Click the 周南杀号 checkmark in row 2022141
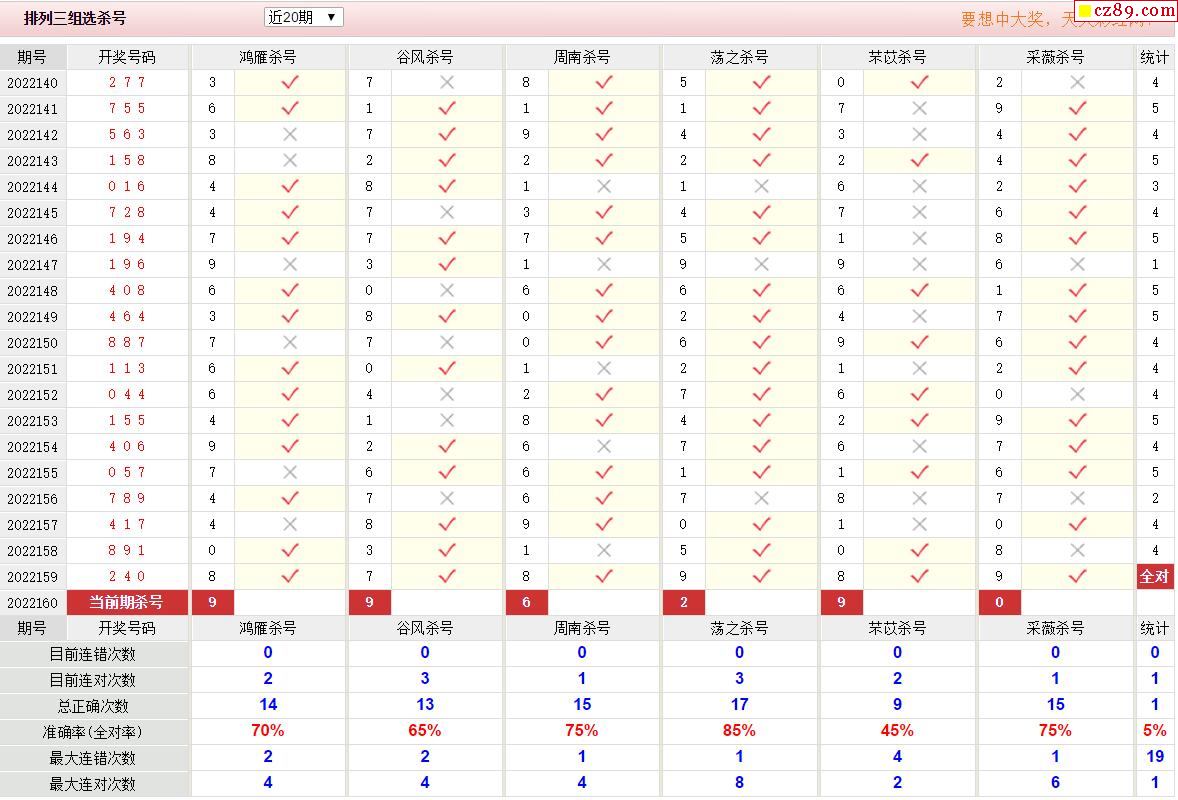 pyautogui.click(x=604, y=108)
